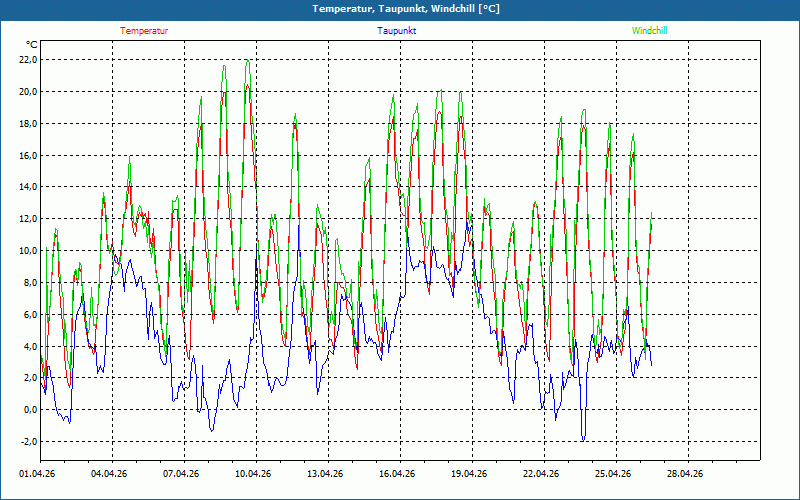Select the 28.04.26 date label

click(x=685, y=475)
